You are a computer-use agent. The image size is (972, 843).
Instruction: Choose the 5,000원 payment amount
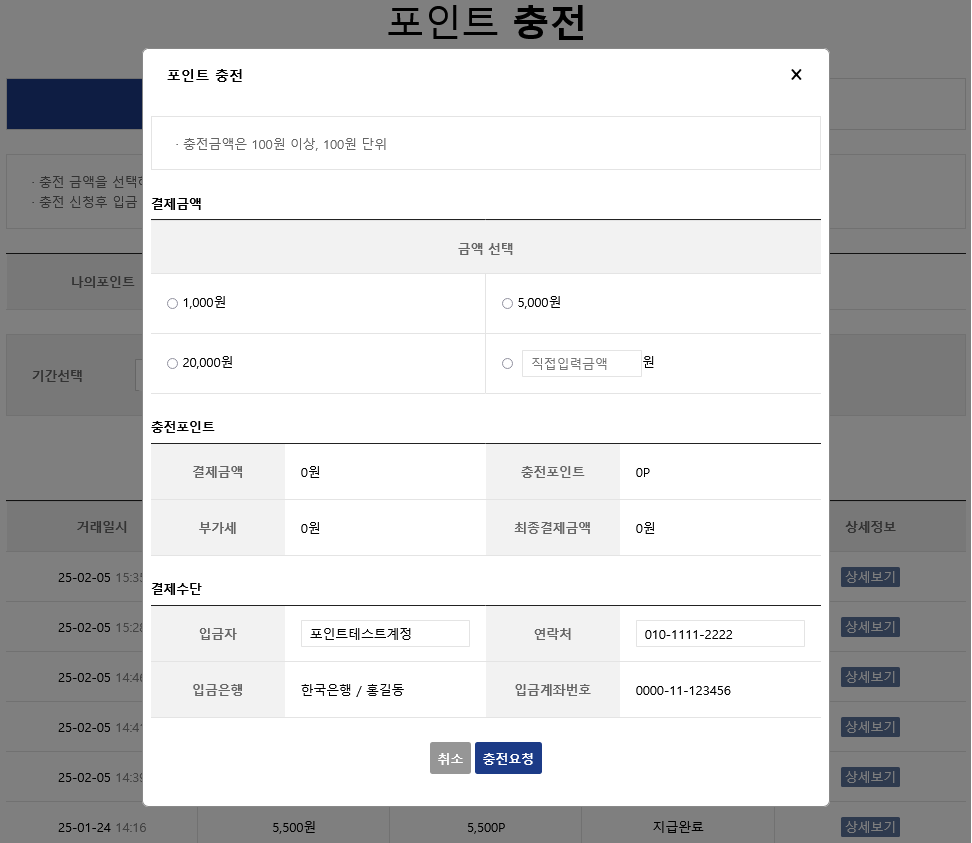[507, 304]
